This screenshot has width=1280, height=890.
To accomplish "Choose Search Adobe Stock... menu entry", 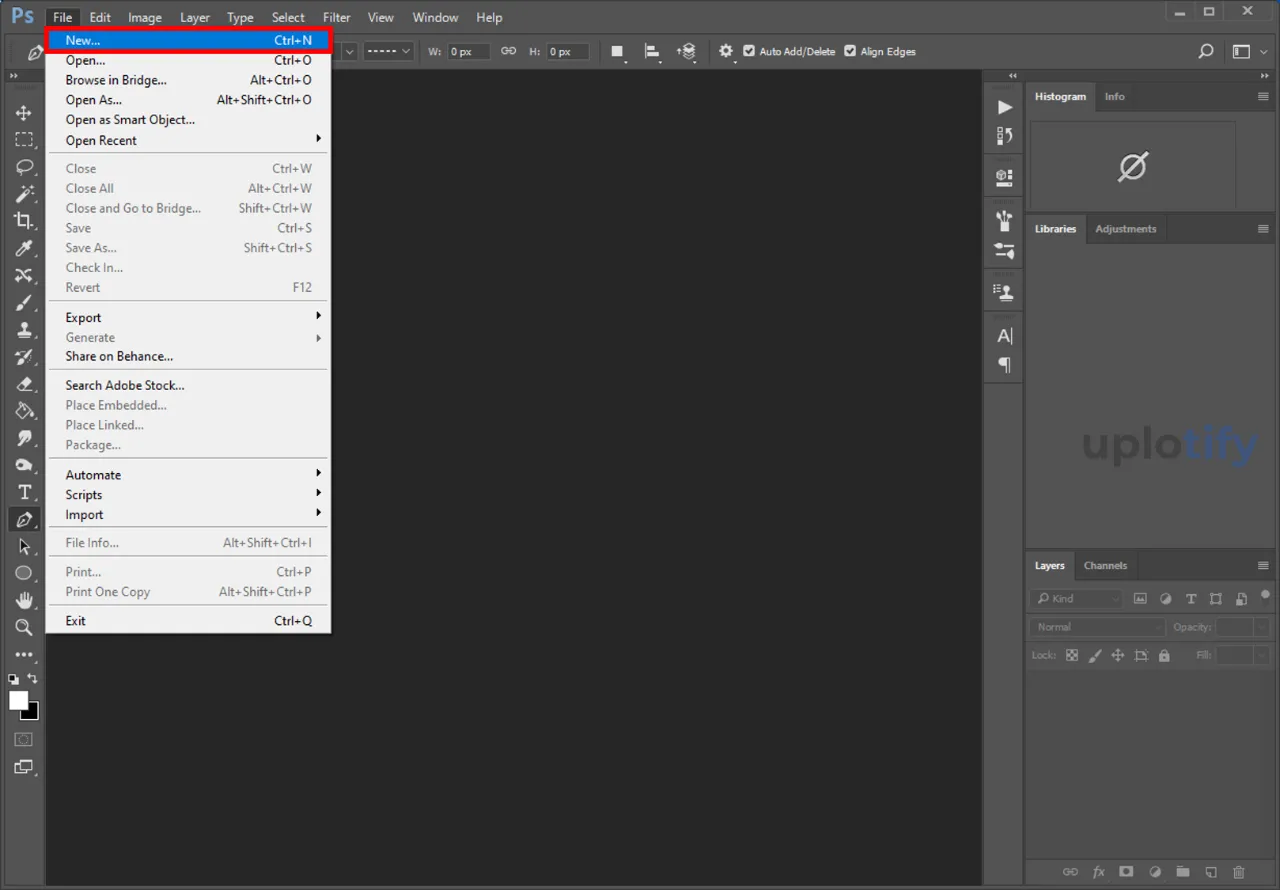I will pos(188,385).
